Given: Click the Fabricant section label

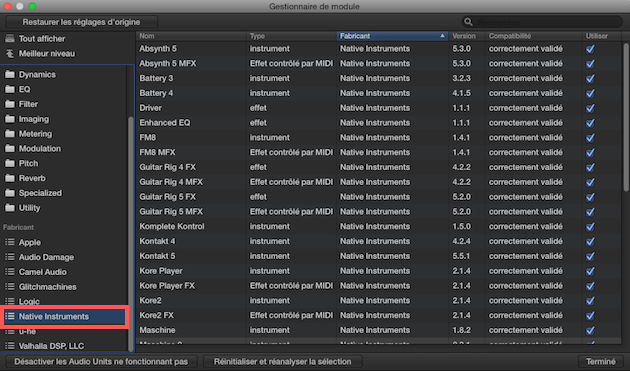Looking at the screenshot, I should [18, 228].
